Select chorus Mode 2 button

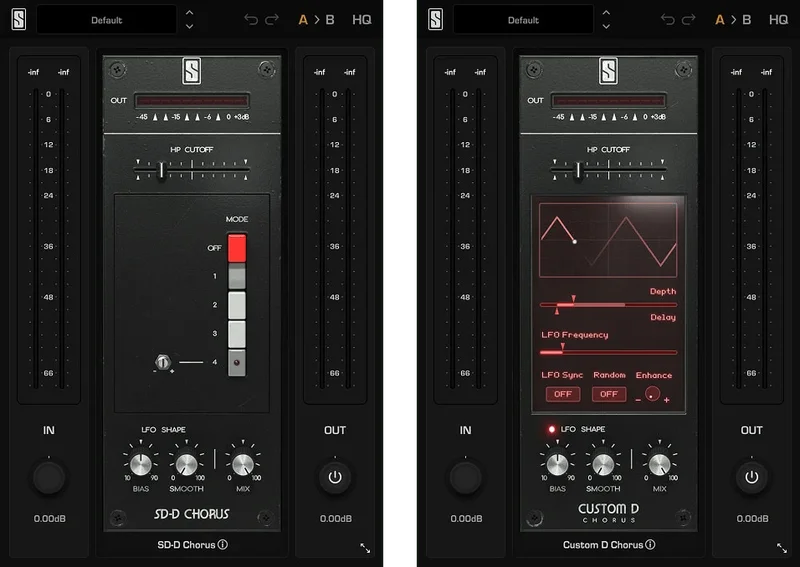tap(237, 305)
